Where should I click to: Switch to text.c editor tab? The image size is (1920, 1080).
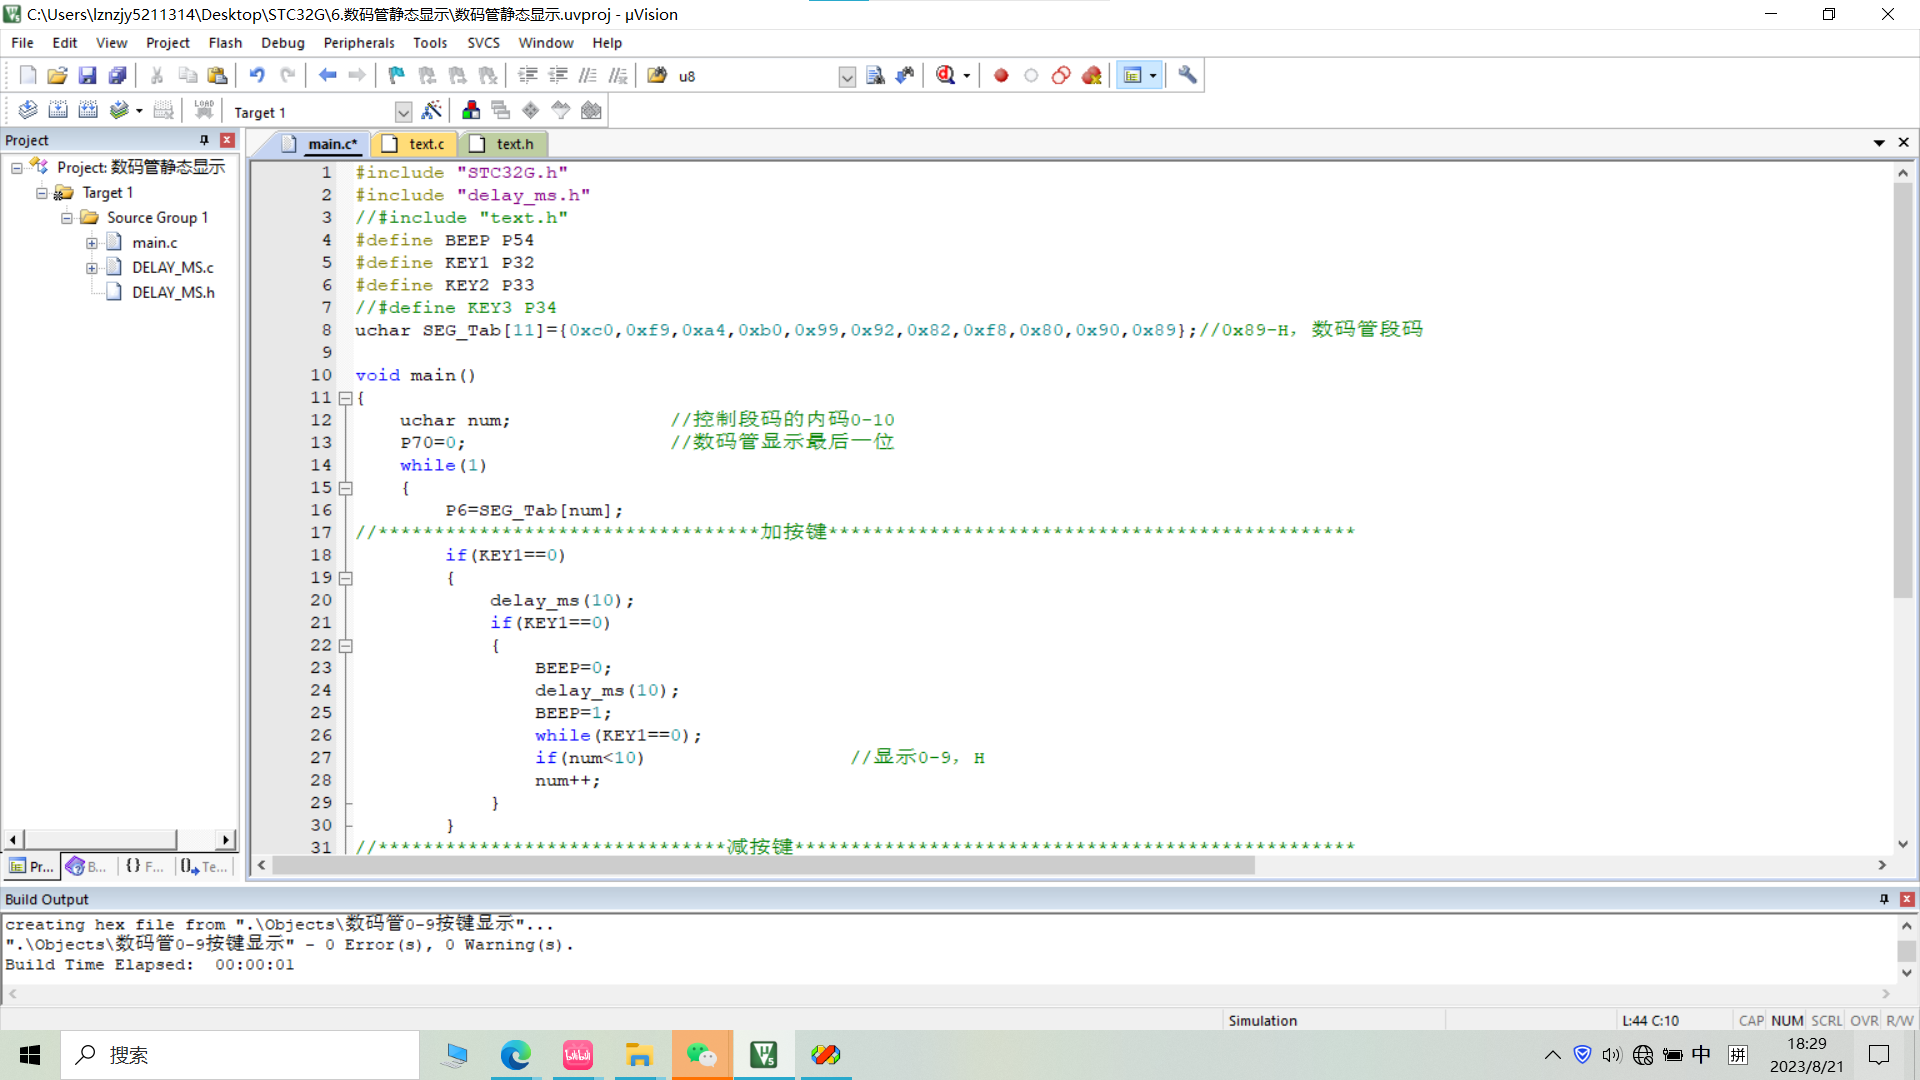[x=416, y=144]
